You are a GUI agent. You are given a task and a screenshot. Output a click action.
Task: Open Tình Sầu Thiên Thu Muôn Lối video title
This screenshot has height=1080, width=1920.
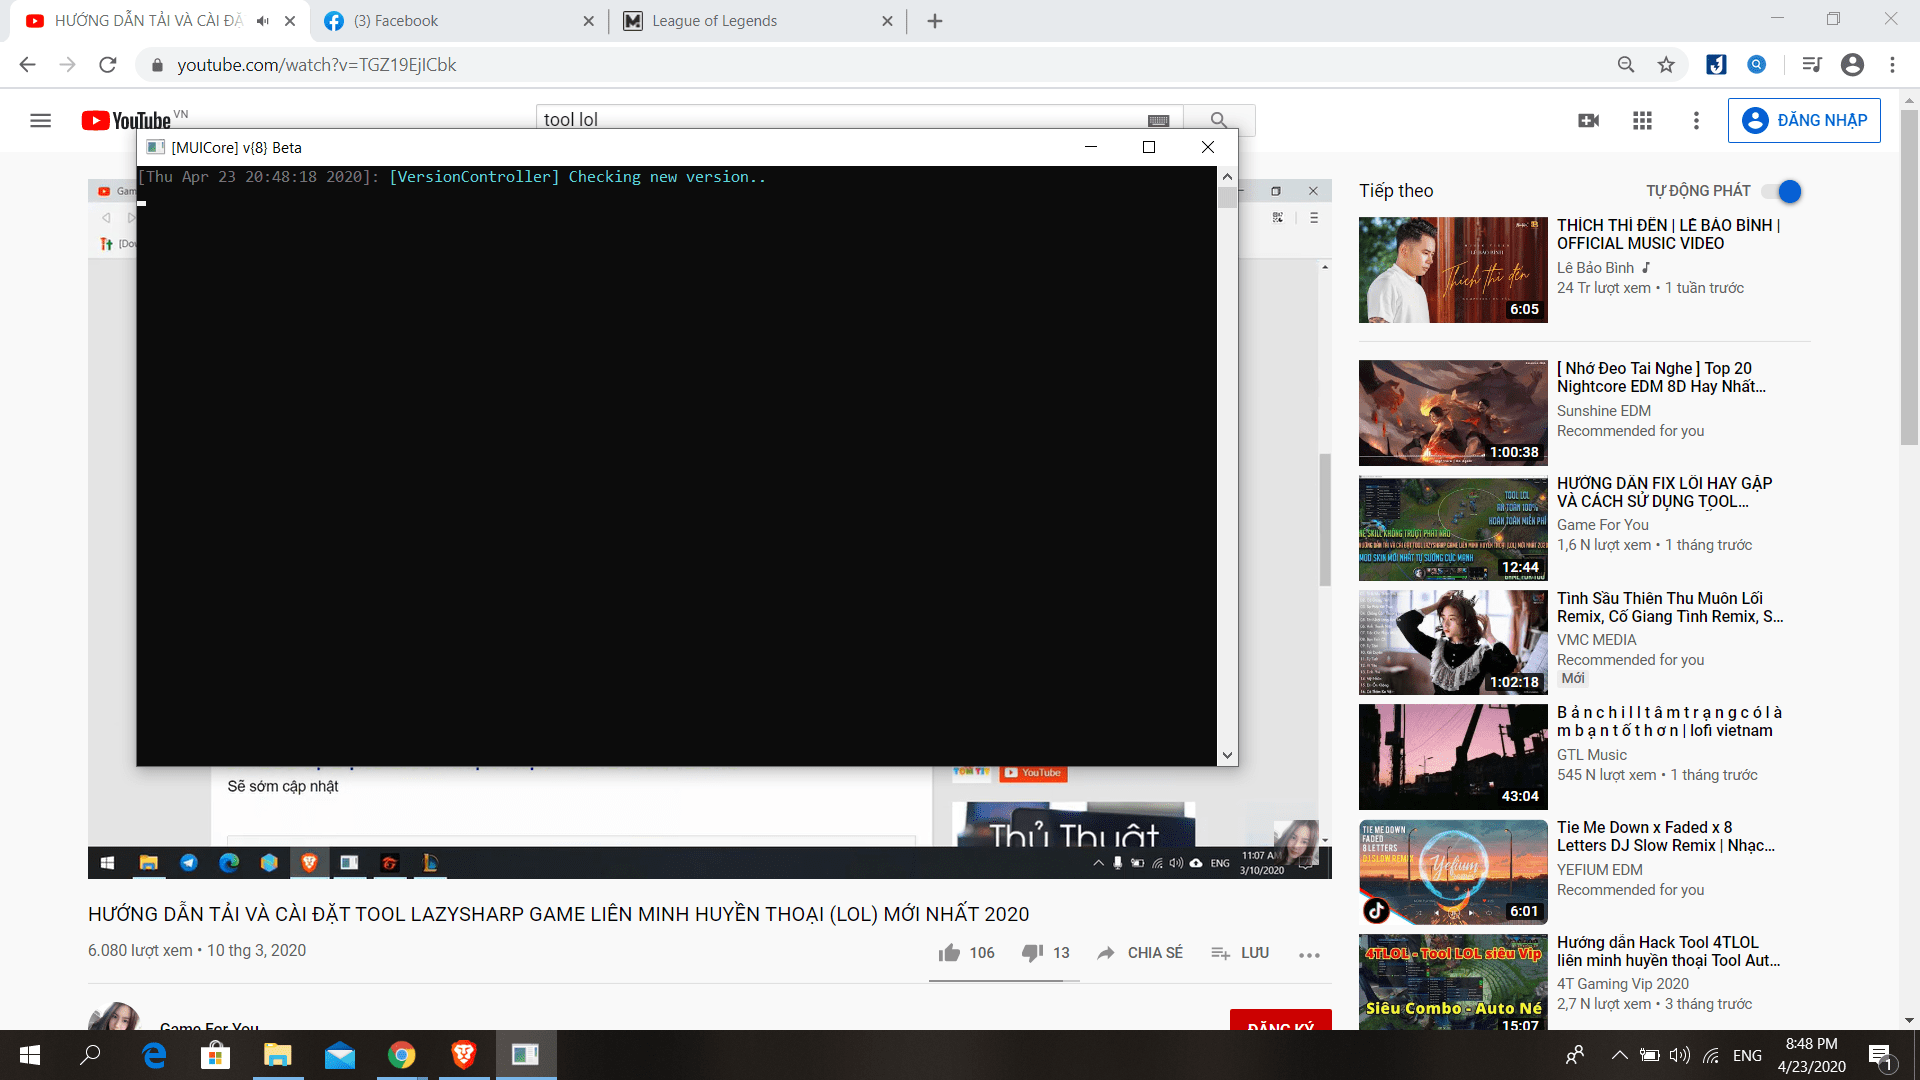coord(1669,607)
